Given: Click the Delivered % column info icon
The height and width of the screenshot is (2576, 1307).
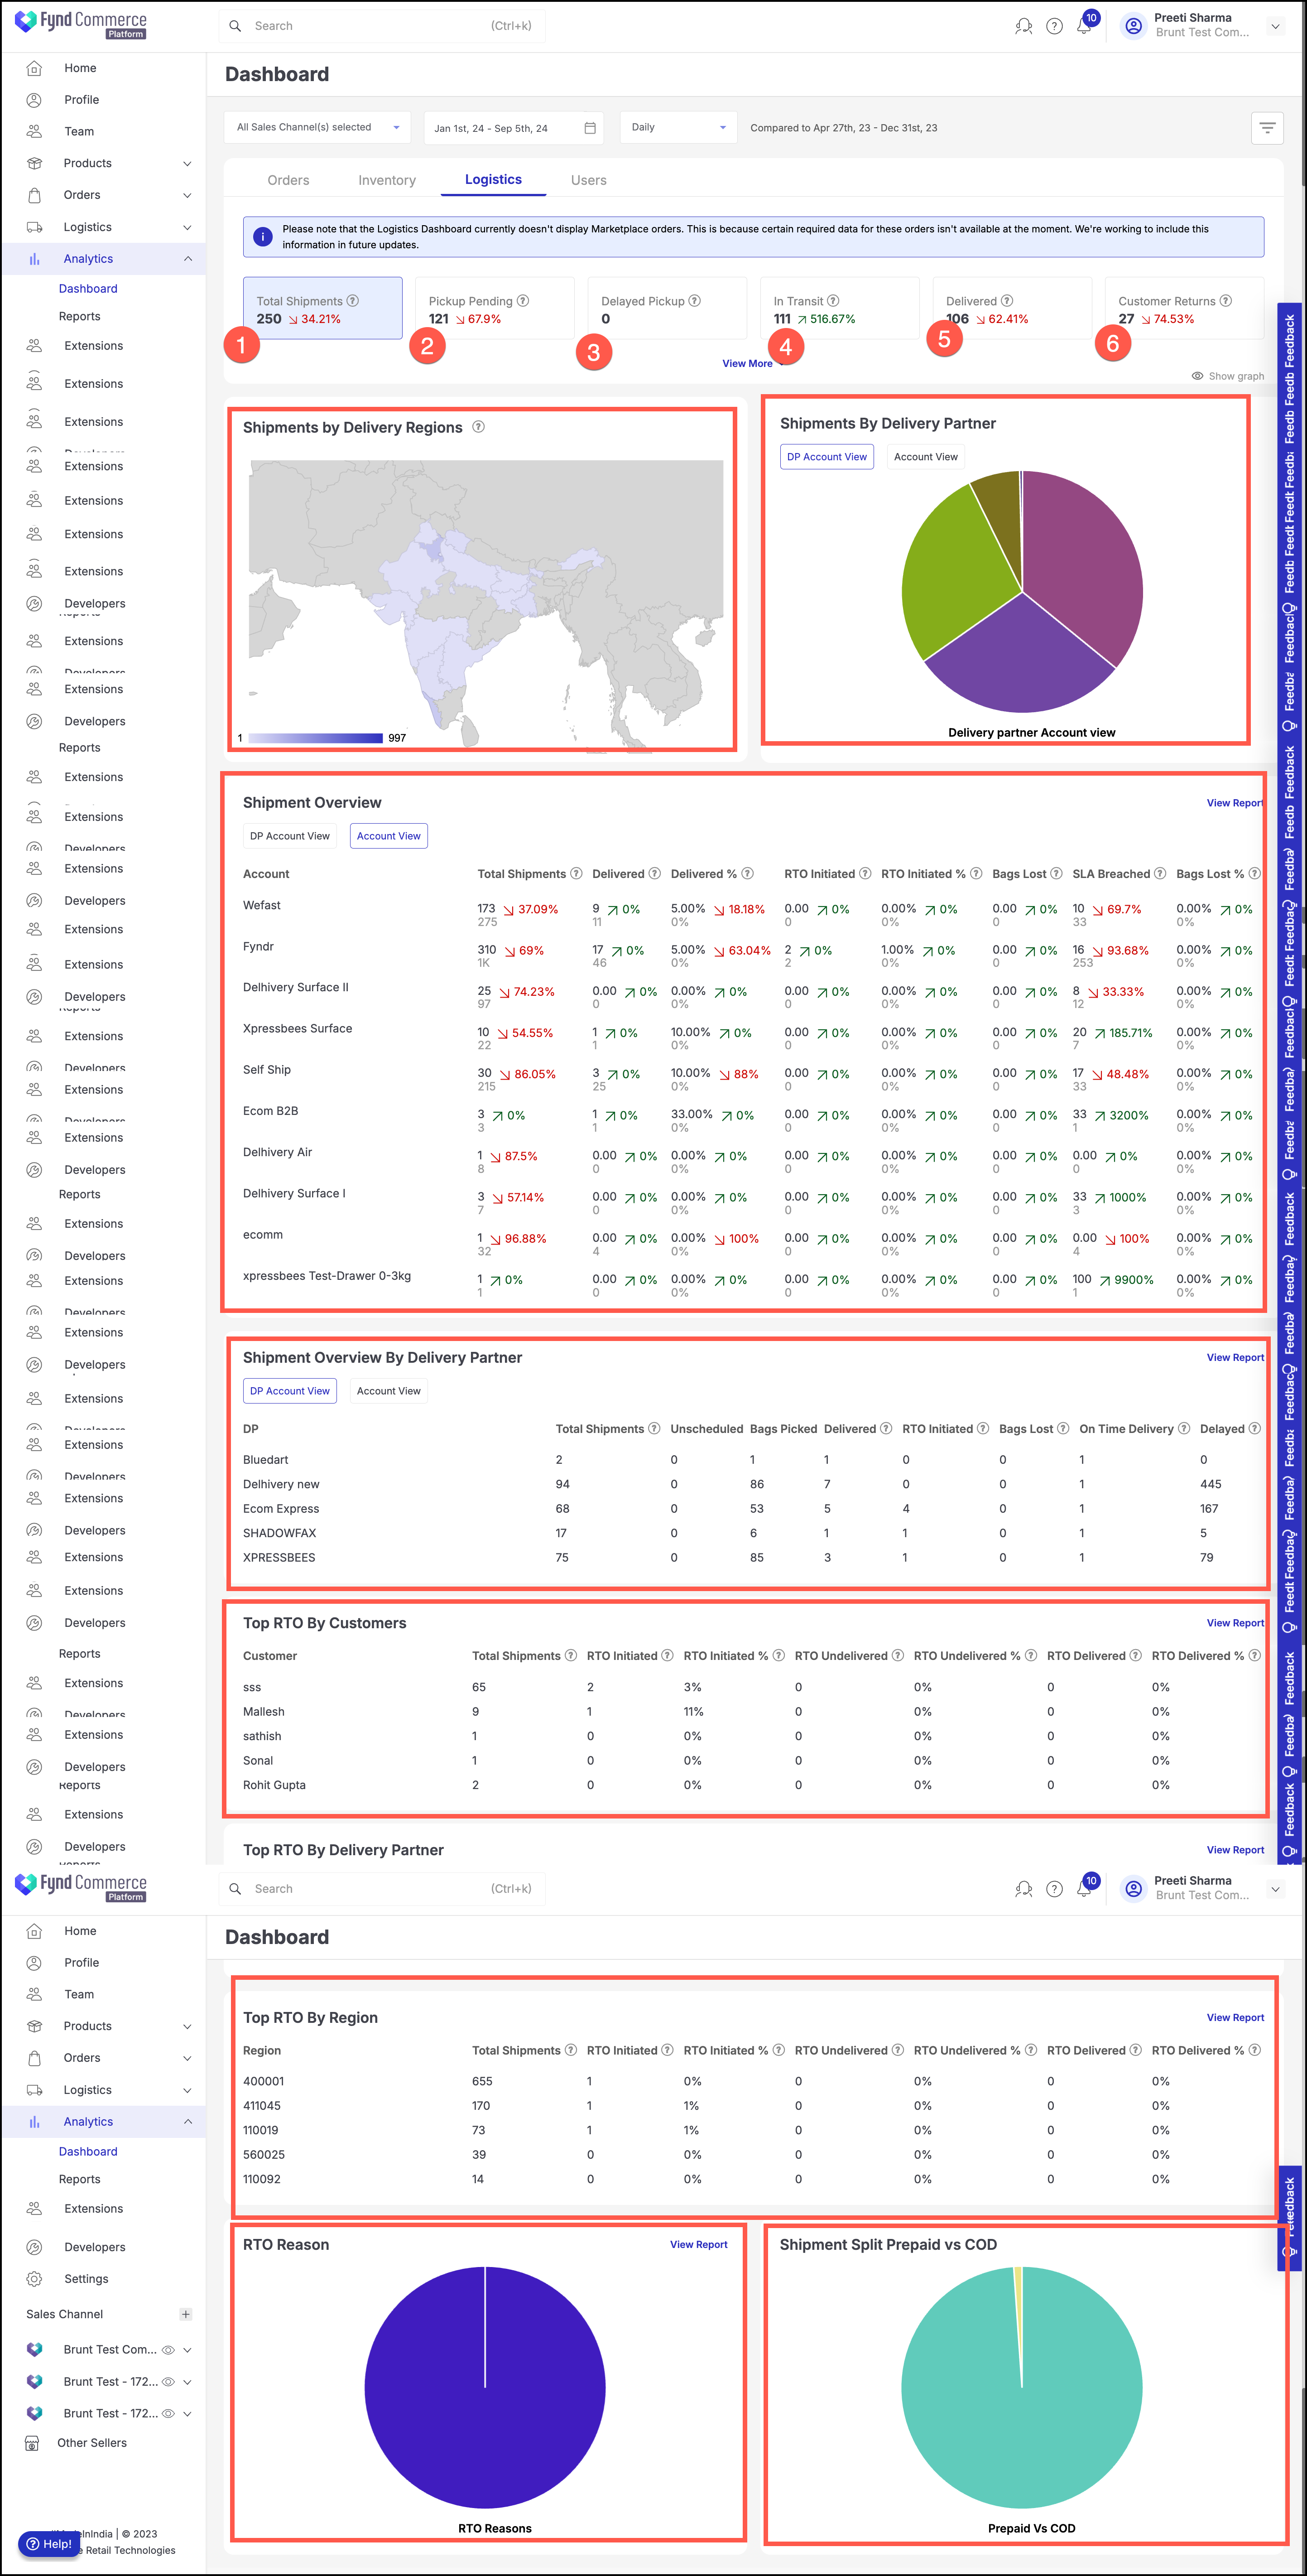Looking at the screenshot, I should (x=747, y=874).
